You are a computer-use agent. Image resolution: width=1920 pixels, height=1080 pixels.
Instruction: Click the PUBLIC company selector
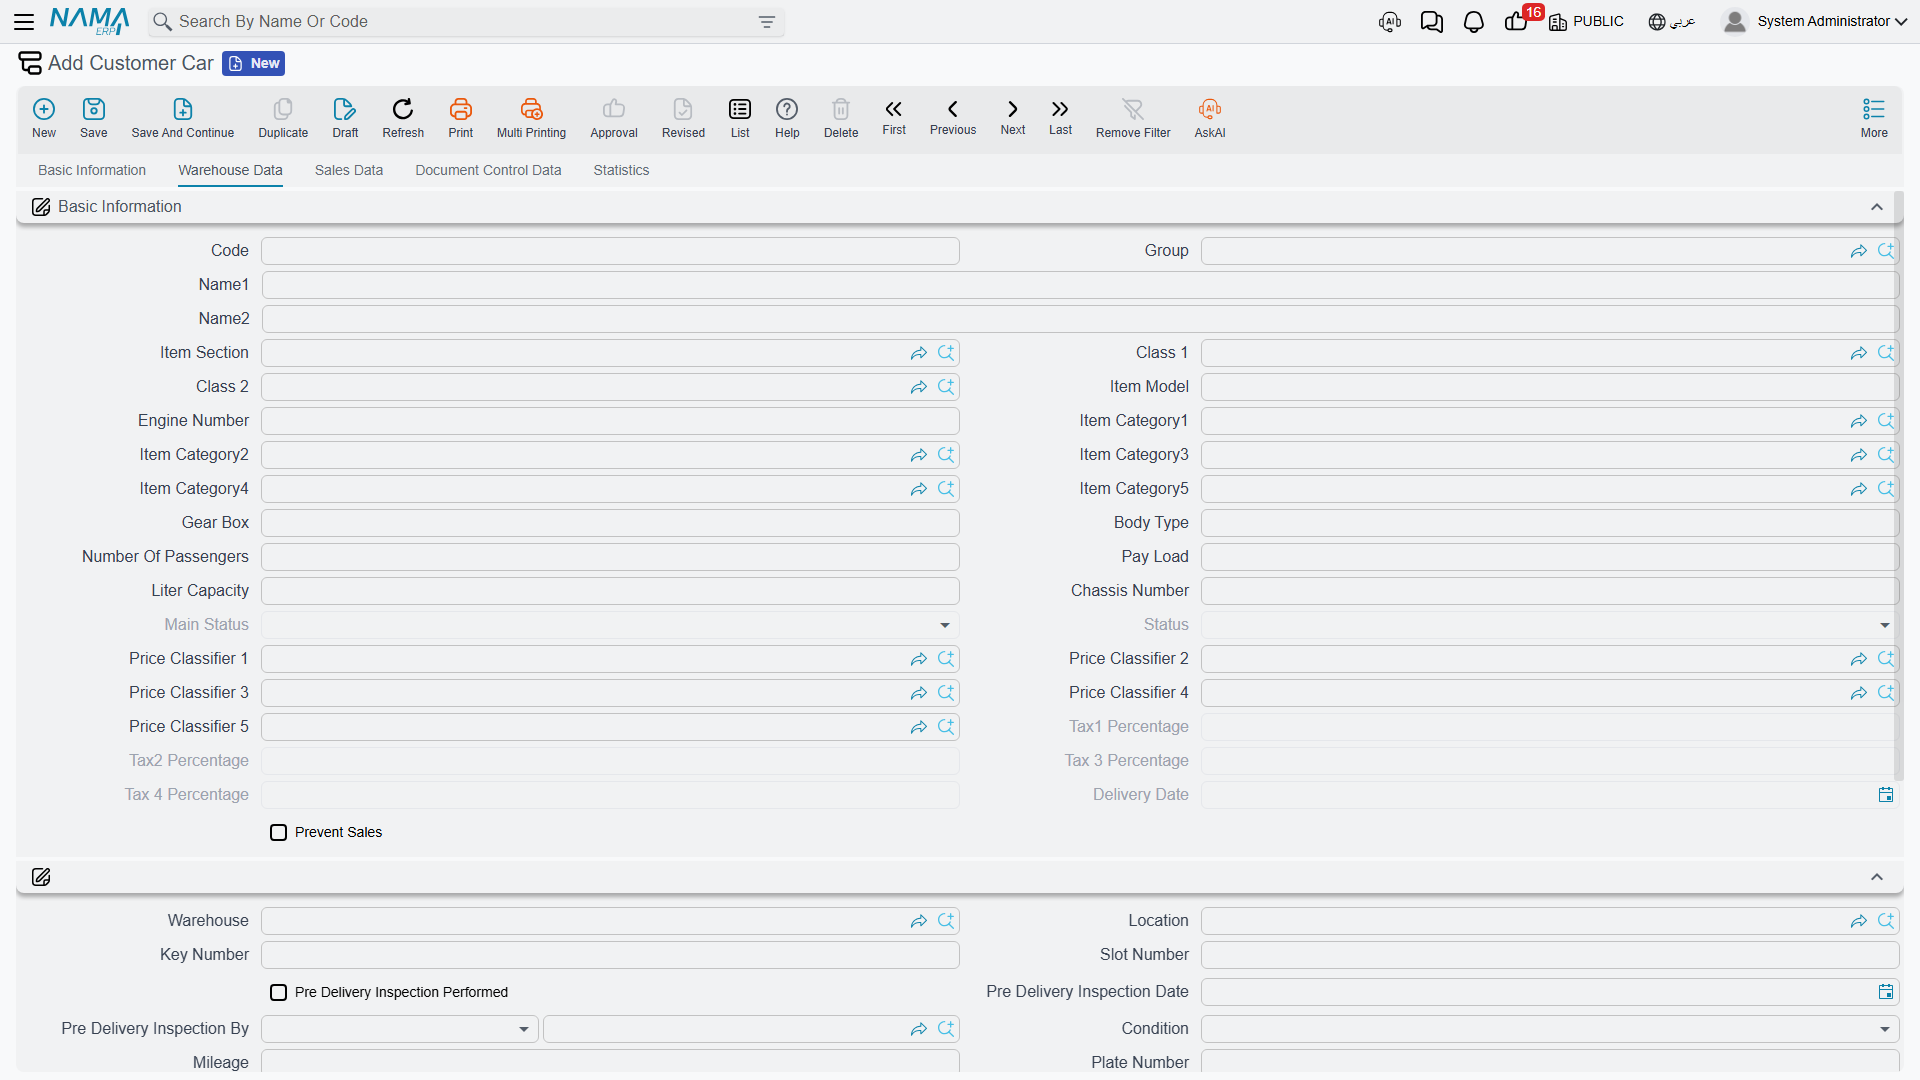1587,22
